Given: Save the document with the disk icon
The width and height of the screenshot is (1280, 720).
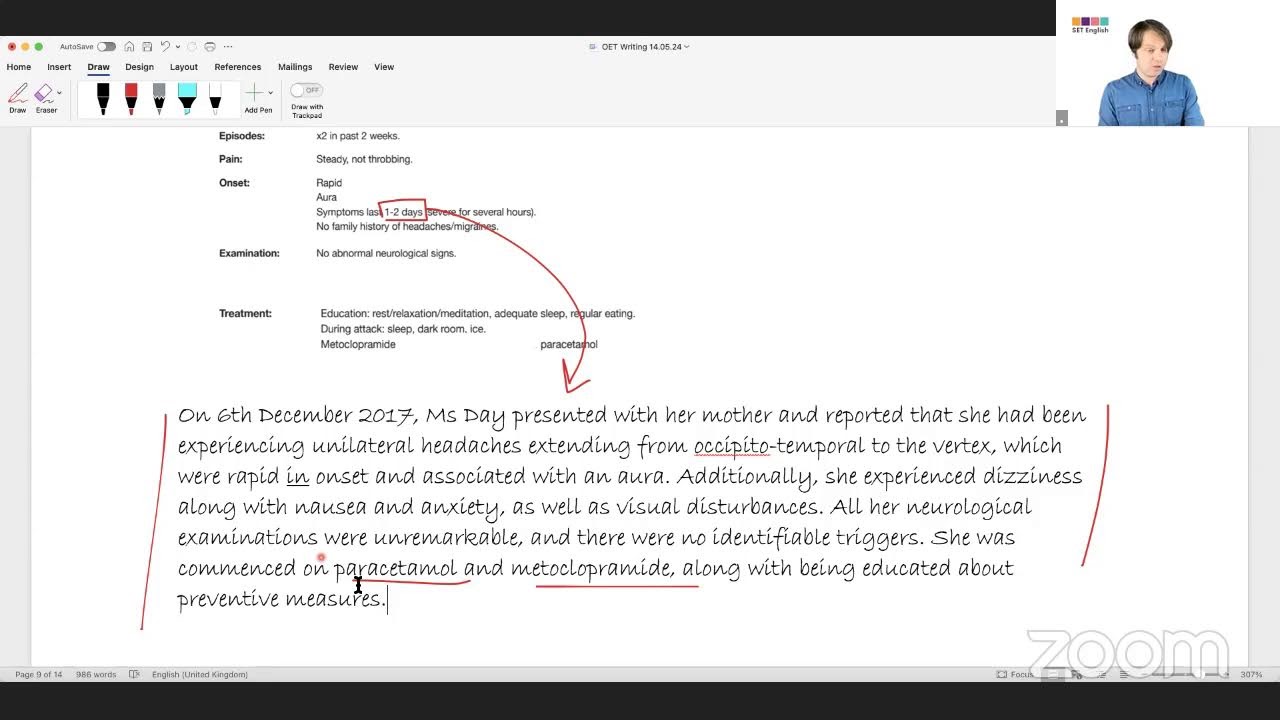Looking at the screenshot, I should coord(147,47).
